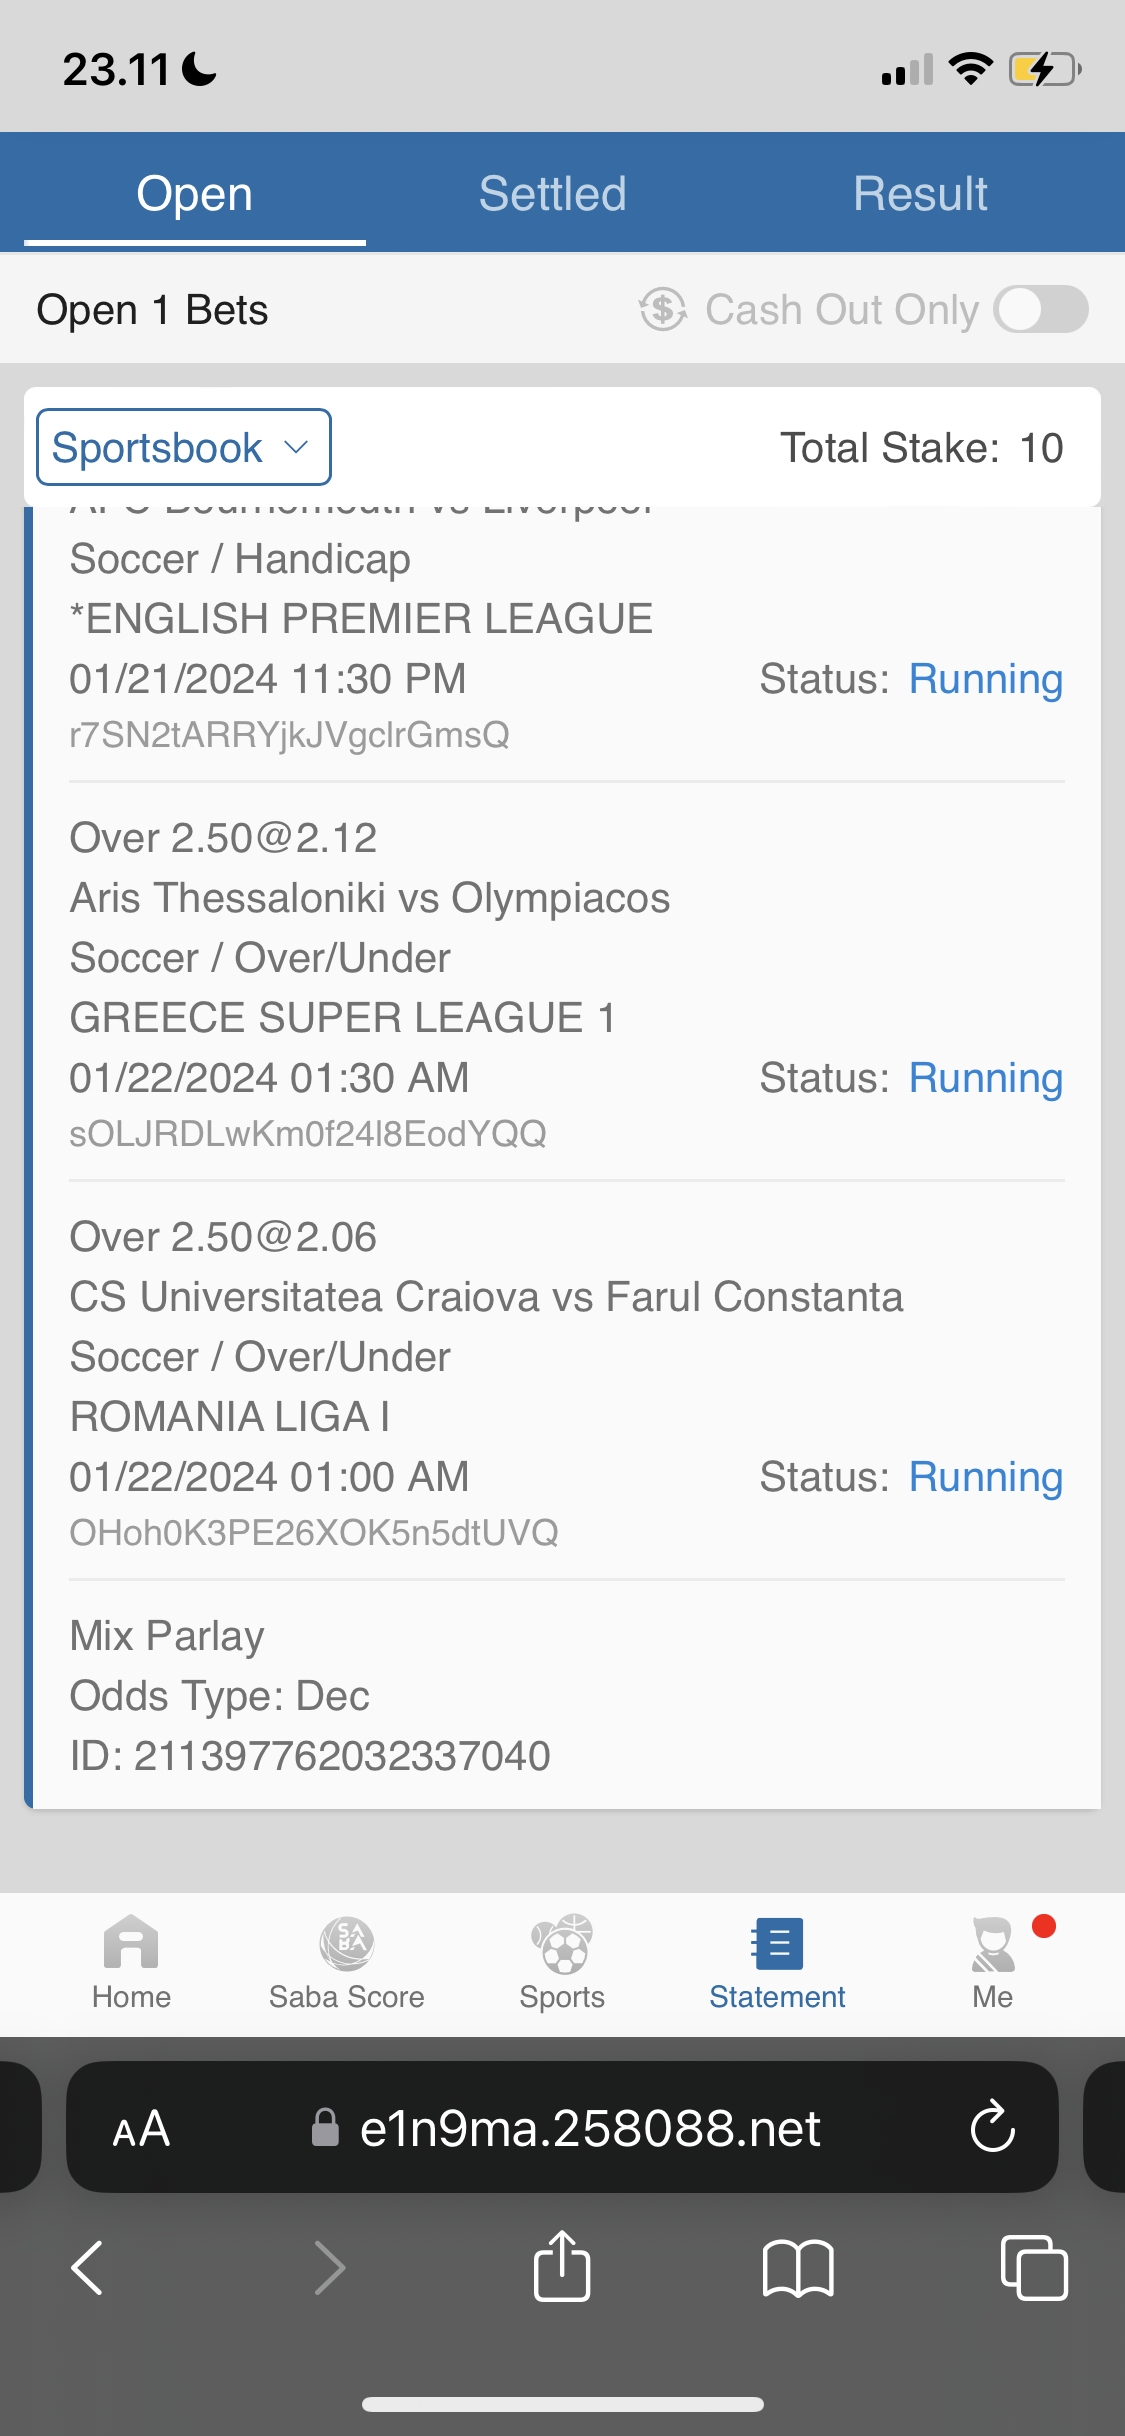1125x2436 pixels.
Task: Tap Running status for Craiova vs Farul match
Action: pyautogui.click(x=985, y=1477)
